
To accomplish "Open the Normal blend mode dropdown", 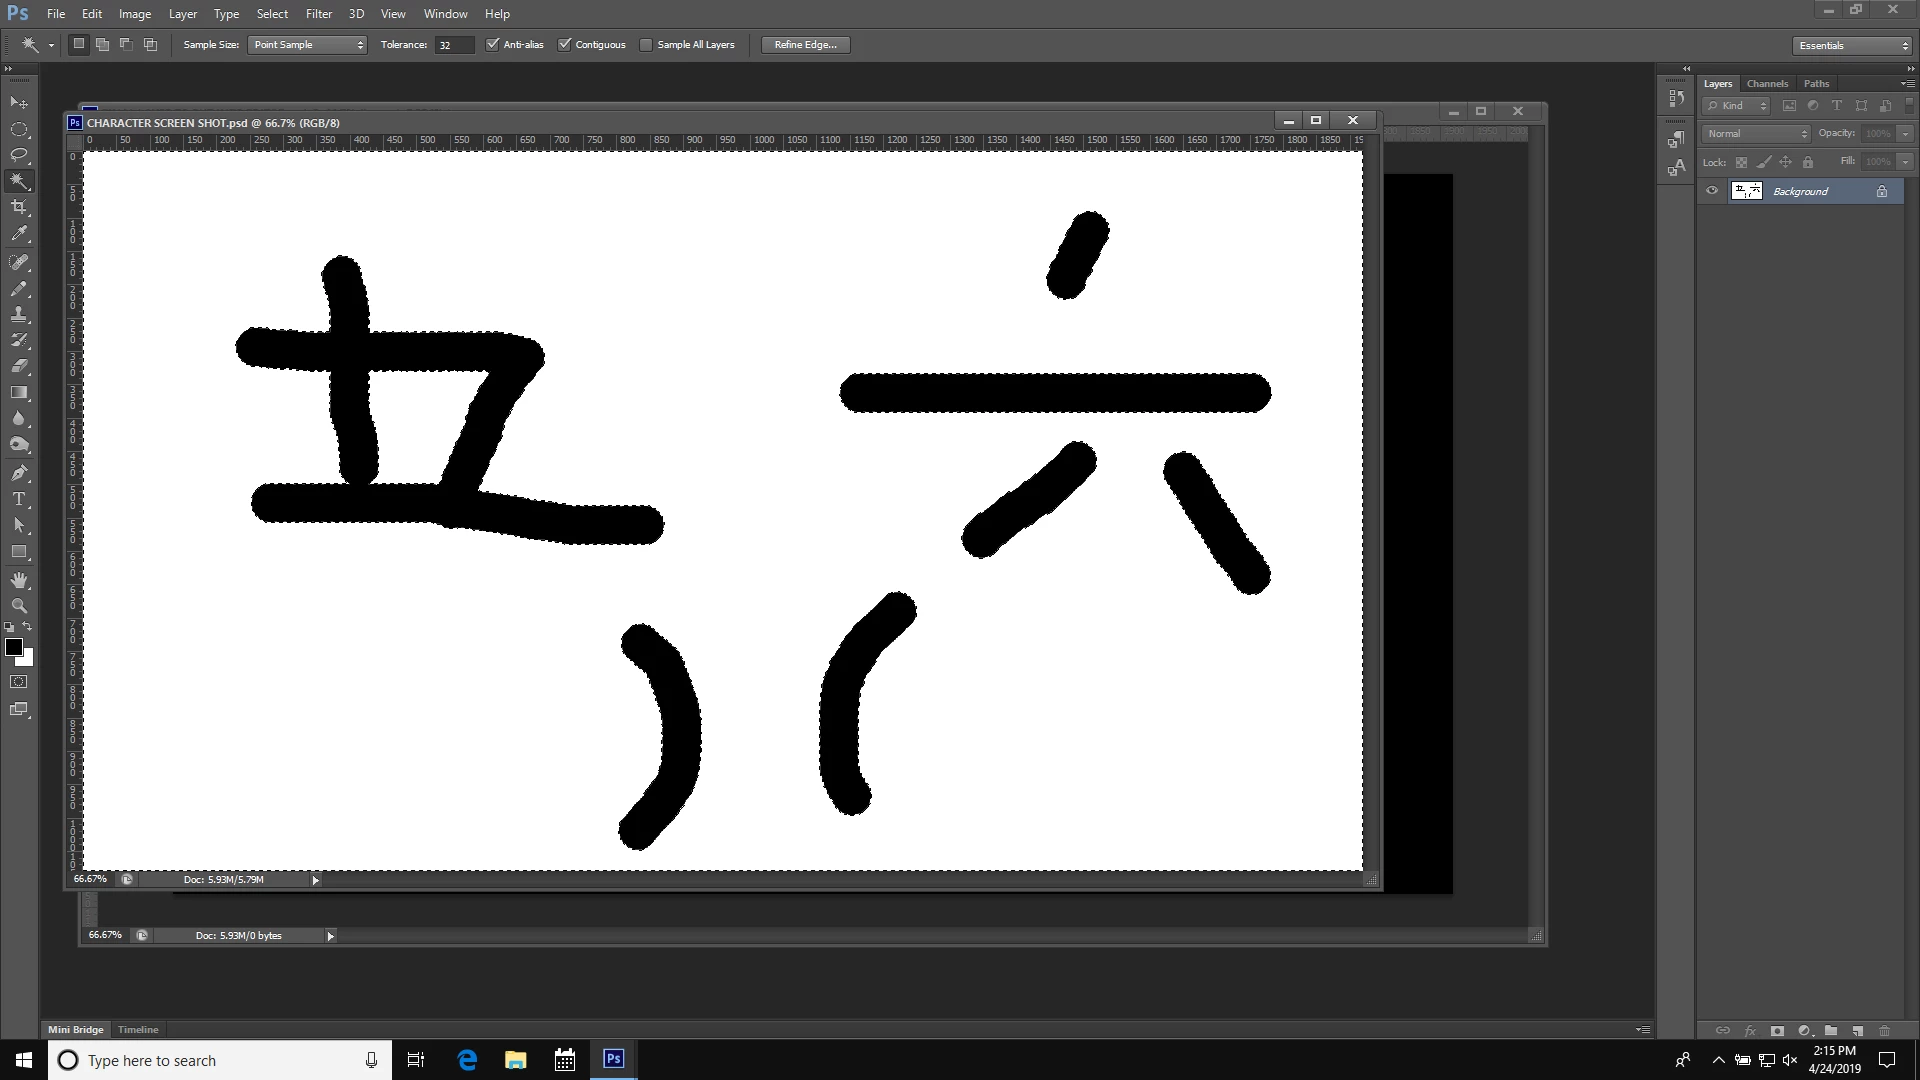I will tap(1756, 133).
